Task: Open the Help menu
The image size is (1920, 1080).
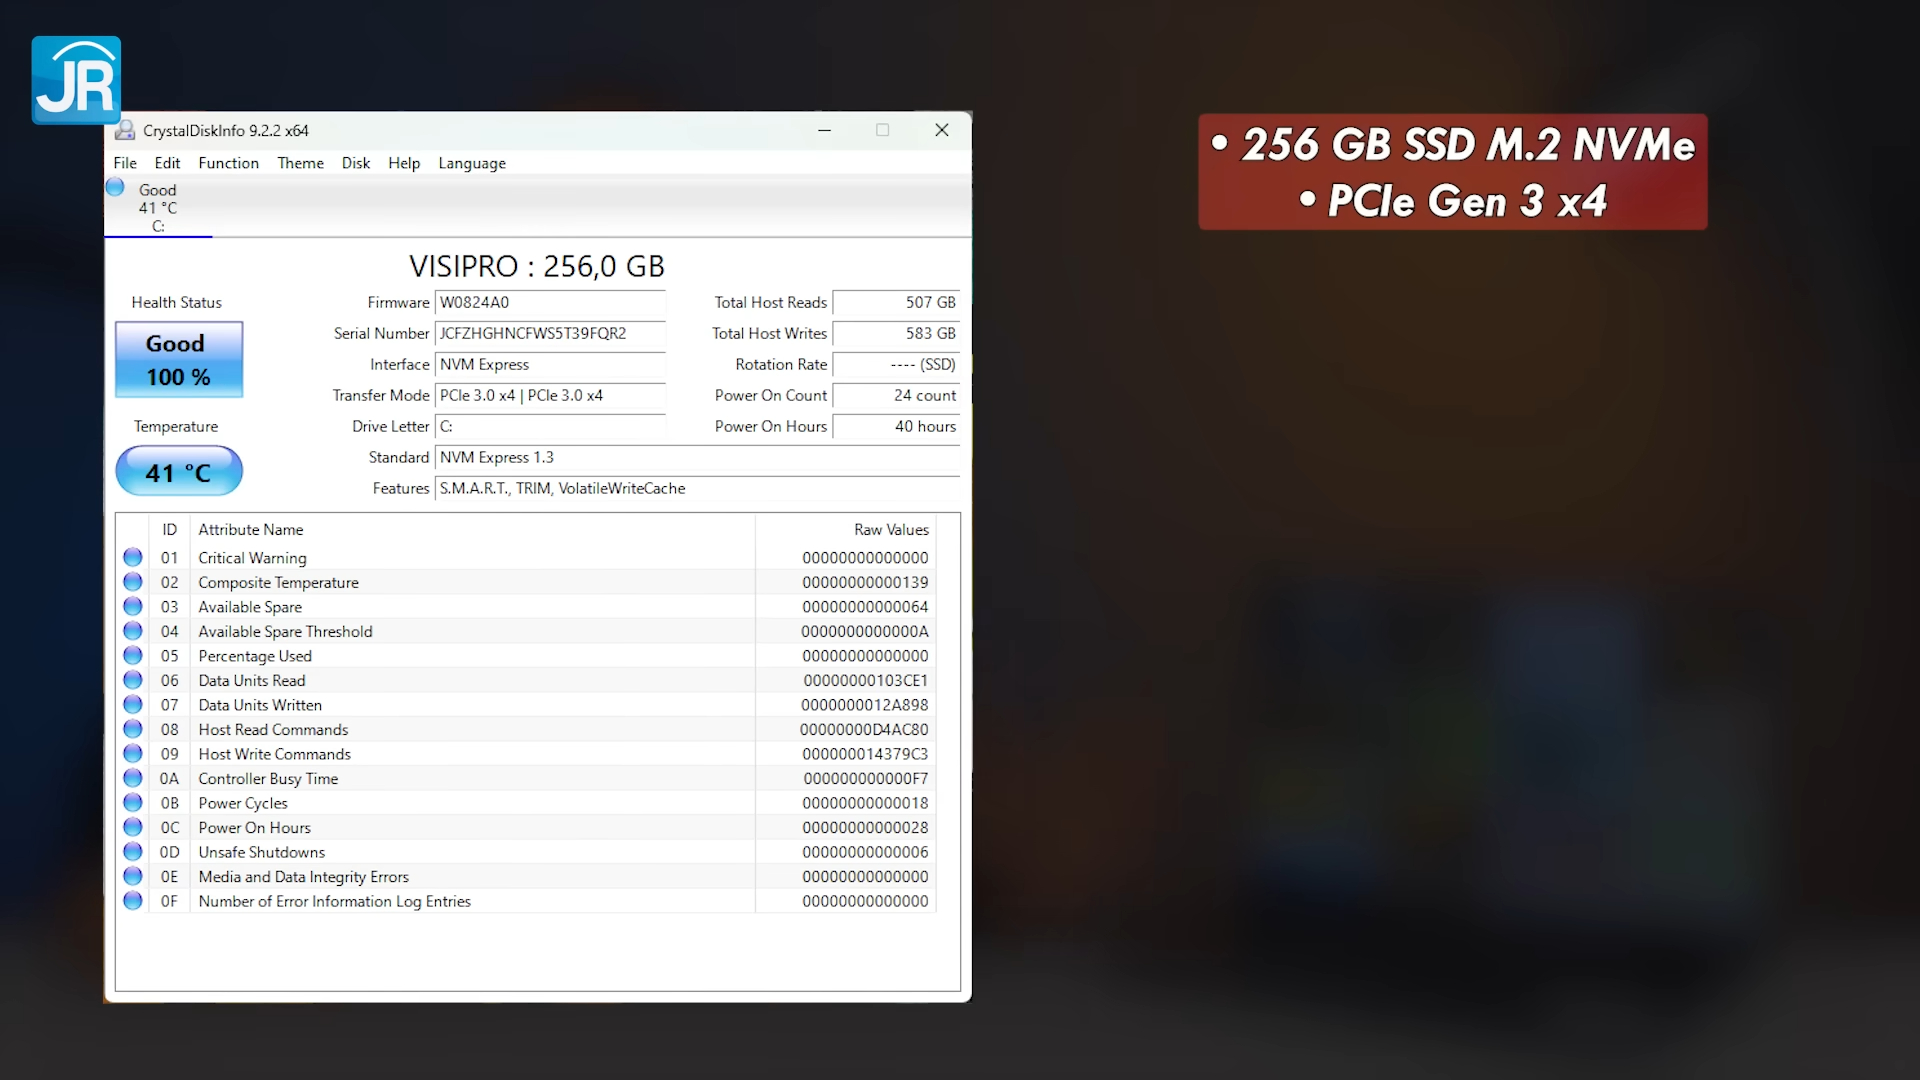Action: pos(404,163)
